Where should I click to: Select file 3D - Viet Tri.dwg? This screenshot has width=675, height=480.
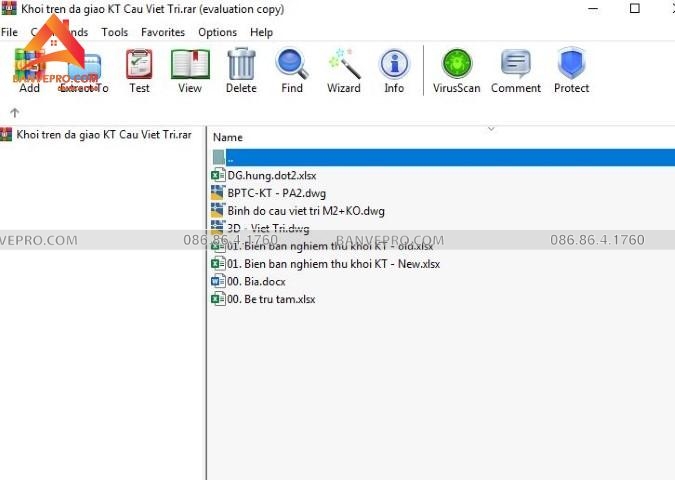click(x=268, y=228)
